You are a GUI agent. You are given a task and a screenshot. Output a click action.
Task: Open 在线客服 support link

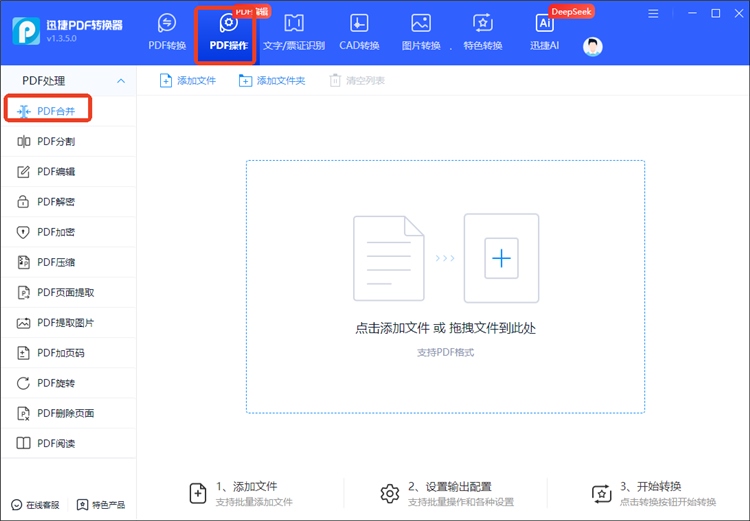pyautogui.click(x=35, y=505)
